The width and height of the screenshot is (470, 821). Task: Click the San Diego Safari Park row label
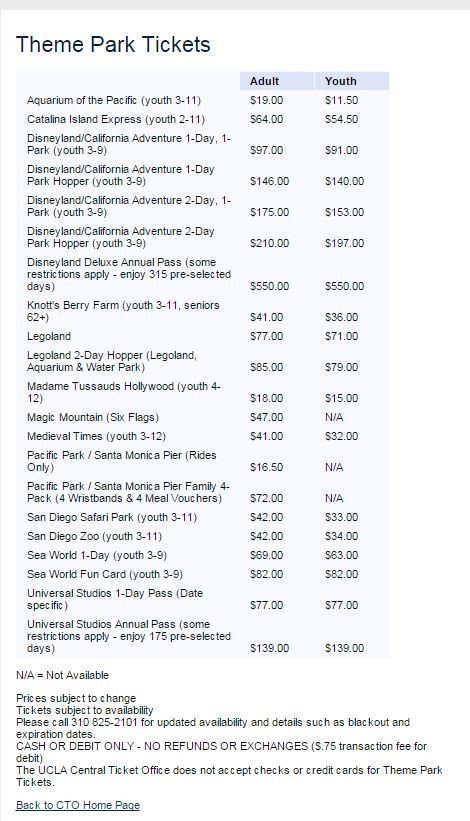pyautogui.click(x=112, y=517)
